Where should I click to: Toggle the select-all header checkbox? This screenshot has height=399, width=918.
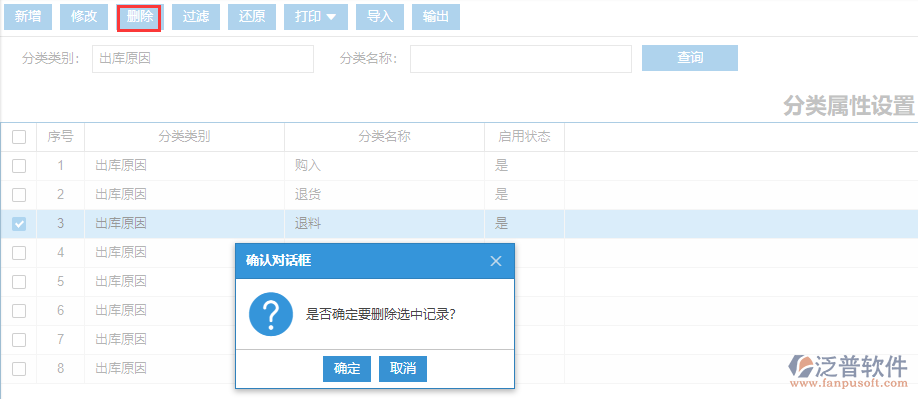pyautogui.click(x=19, y=137)
